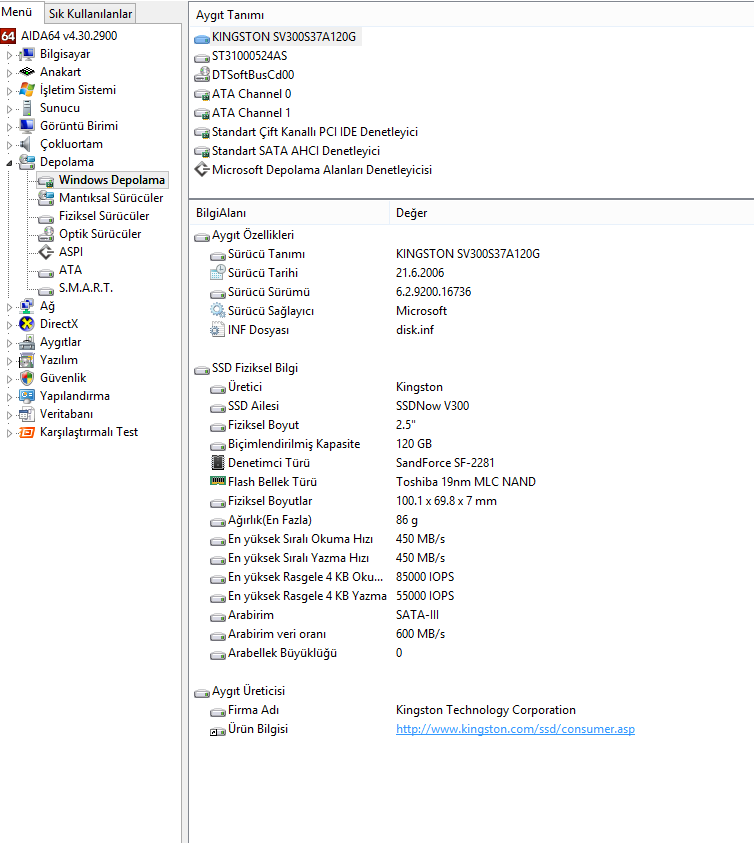Expand the DirectX tree node
The image size is (754, 843).
(9, 325)
